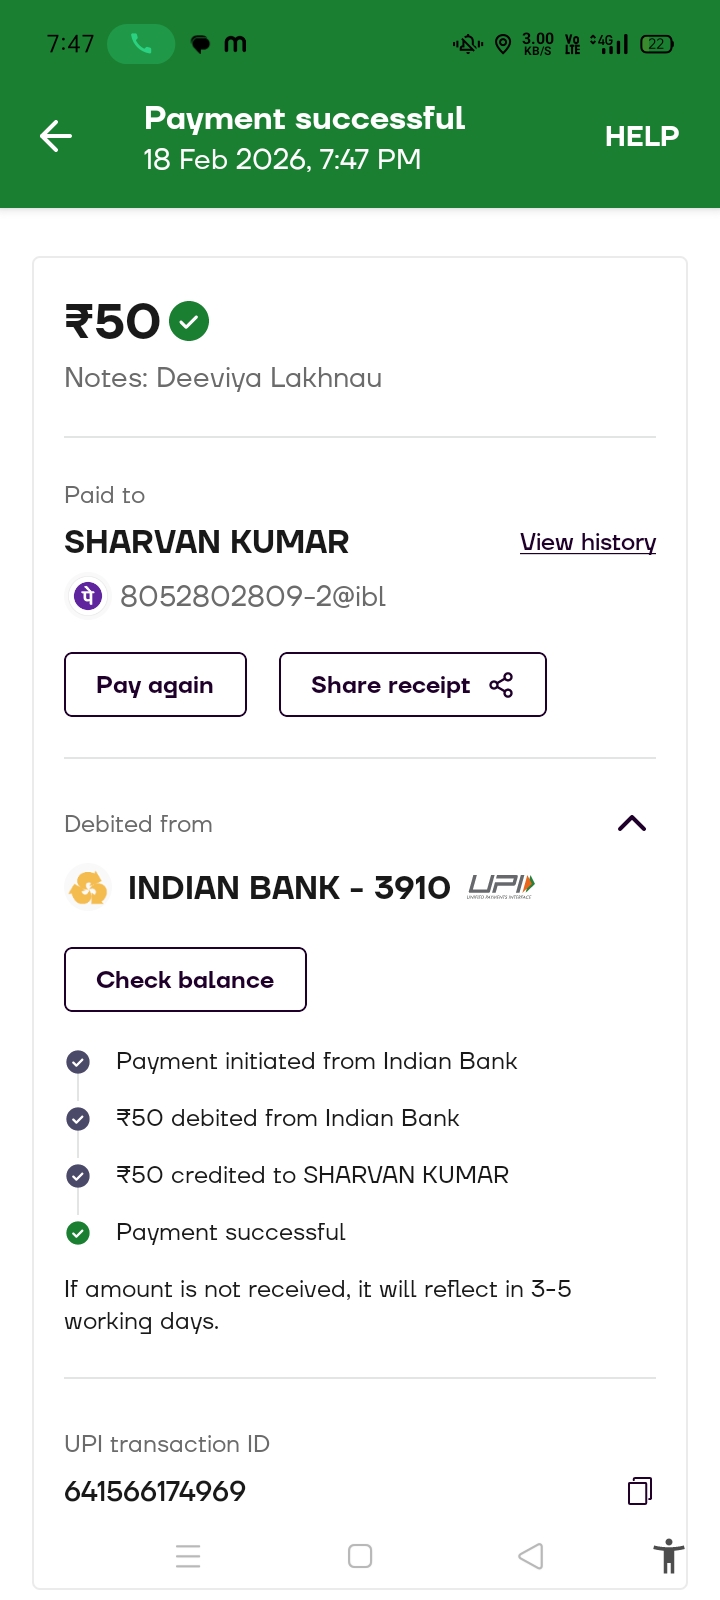Screen dimensions: 720x1600
Task: Open the accessibility figure icon
Action: [x=668, y=1557]
